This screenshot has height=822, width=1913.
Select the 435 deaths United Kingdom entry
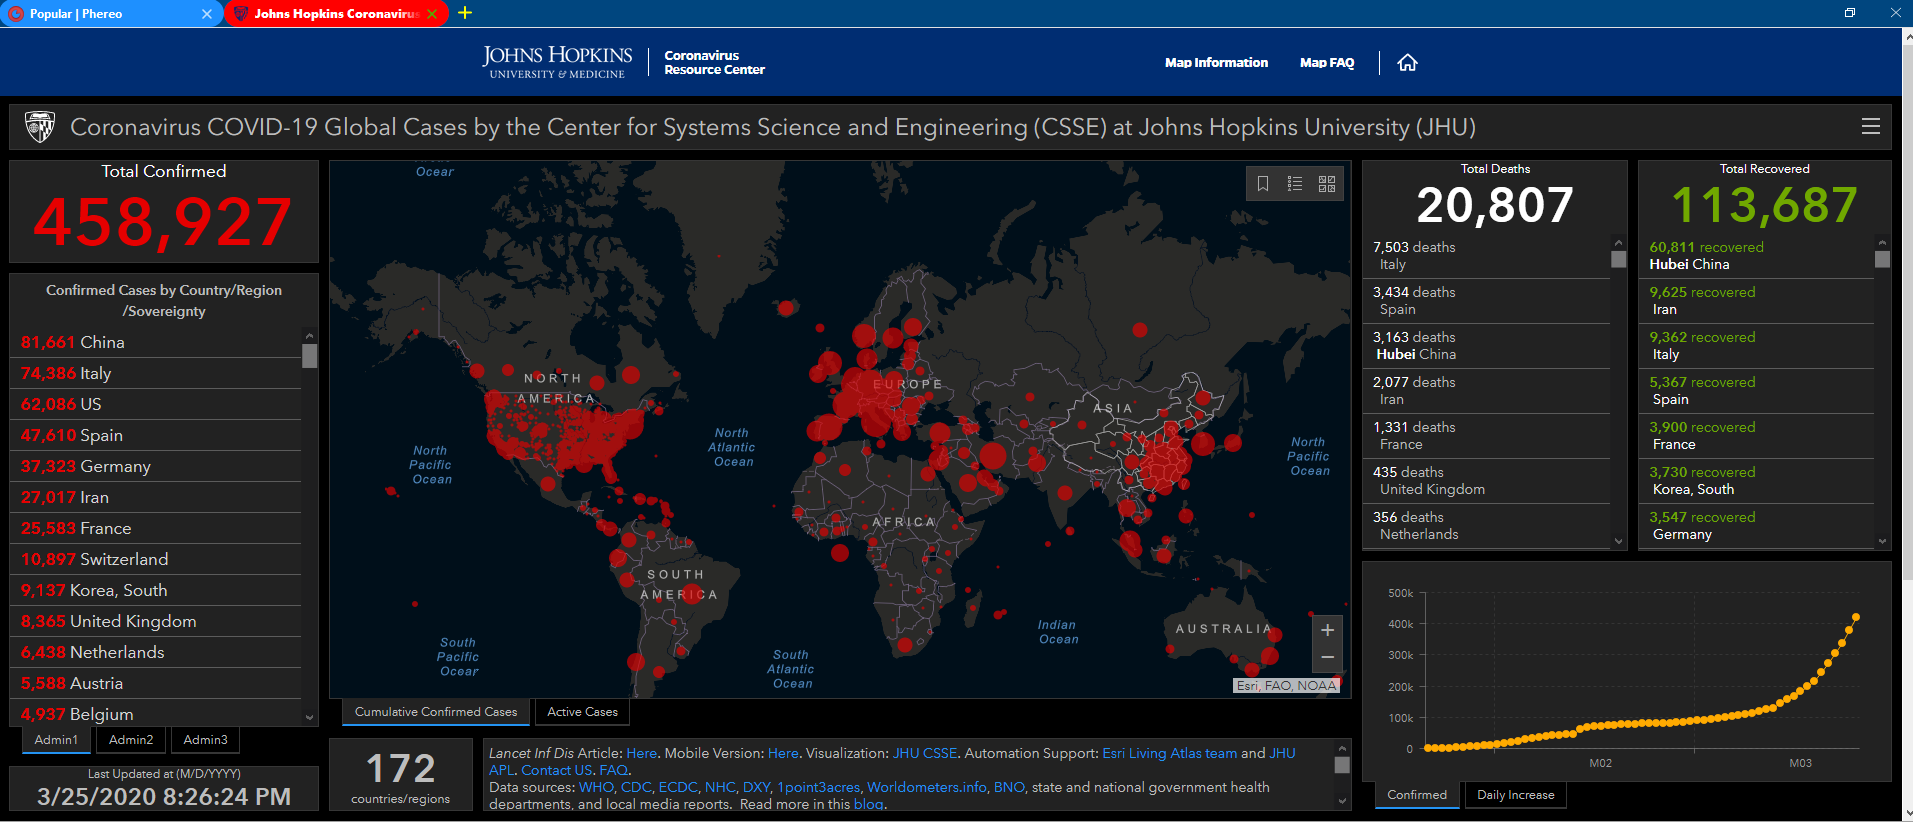click(1488, 481)
